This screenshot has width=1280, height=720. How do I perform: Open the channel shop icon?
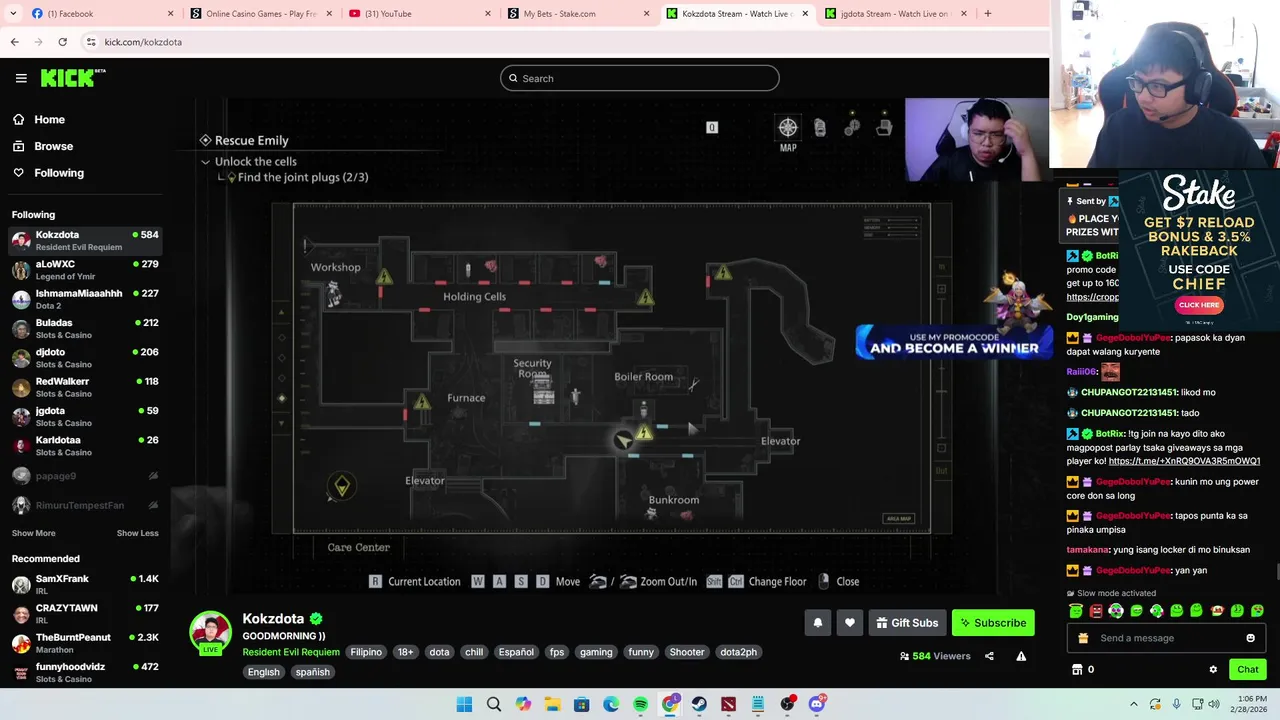click(x=1077, y=669)
